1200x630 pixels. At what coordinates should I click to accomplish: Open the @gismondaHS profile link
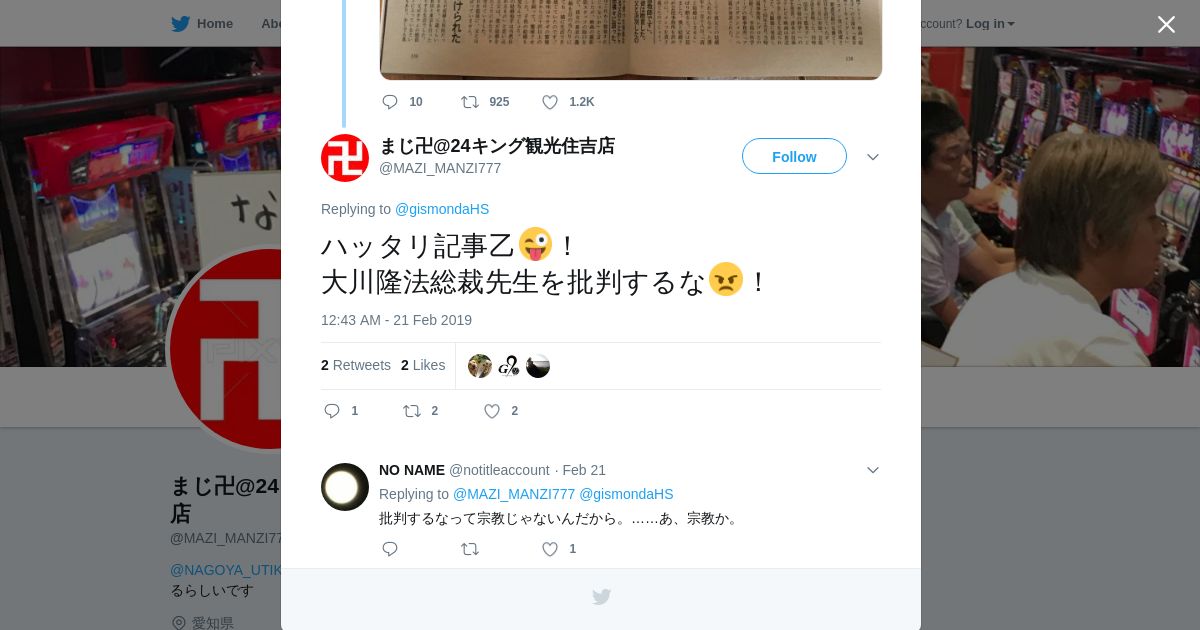442,209
